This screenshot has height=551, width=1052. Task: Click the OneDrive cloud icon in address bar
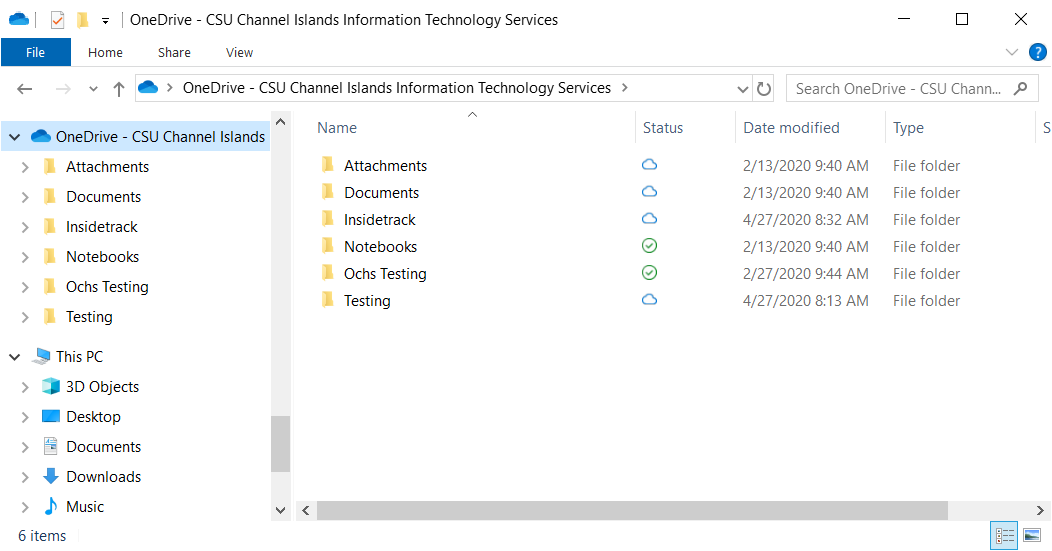coord(148,87)
